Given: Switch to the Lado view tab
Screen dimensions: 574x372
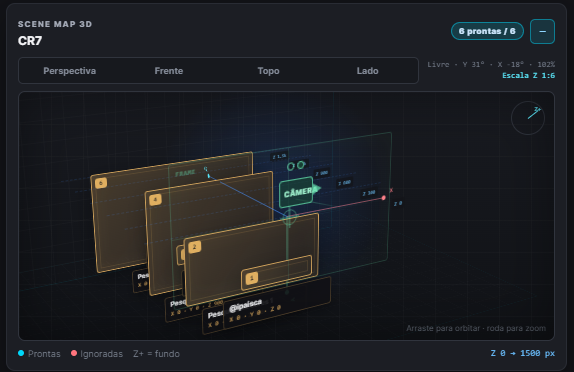Looking at the screenshot, I should click(x=368, y=71).
